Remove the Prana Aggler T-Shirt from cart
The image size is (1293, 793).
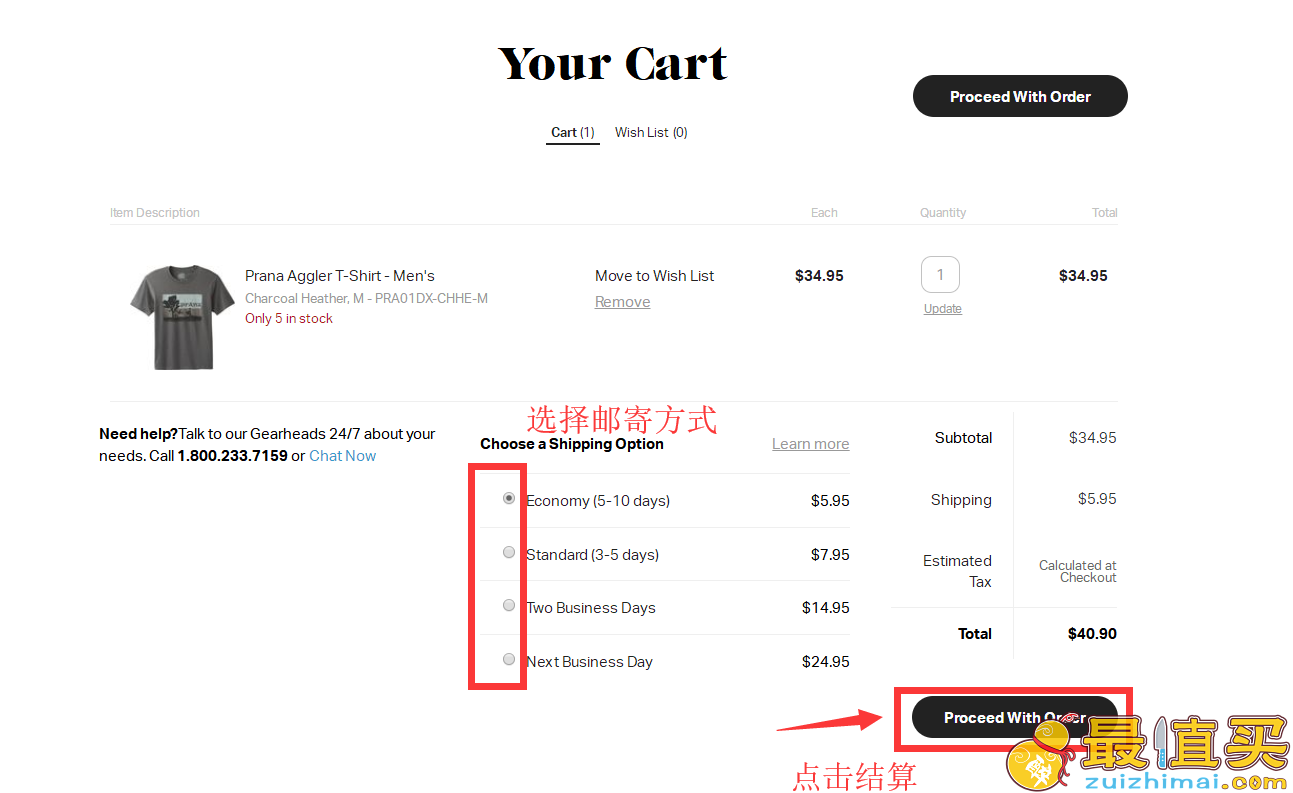tap(623, 302)
